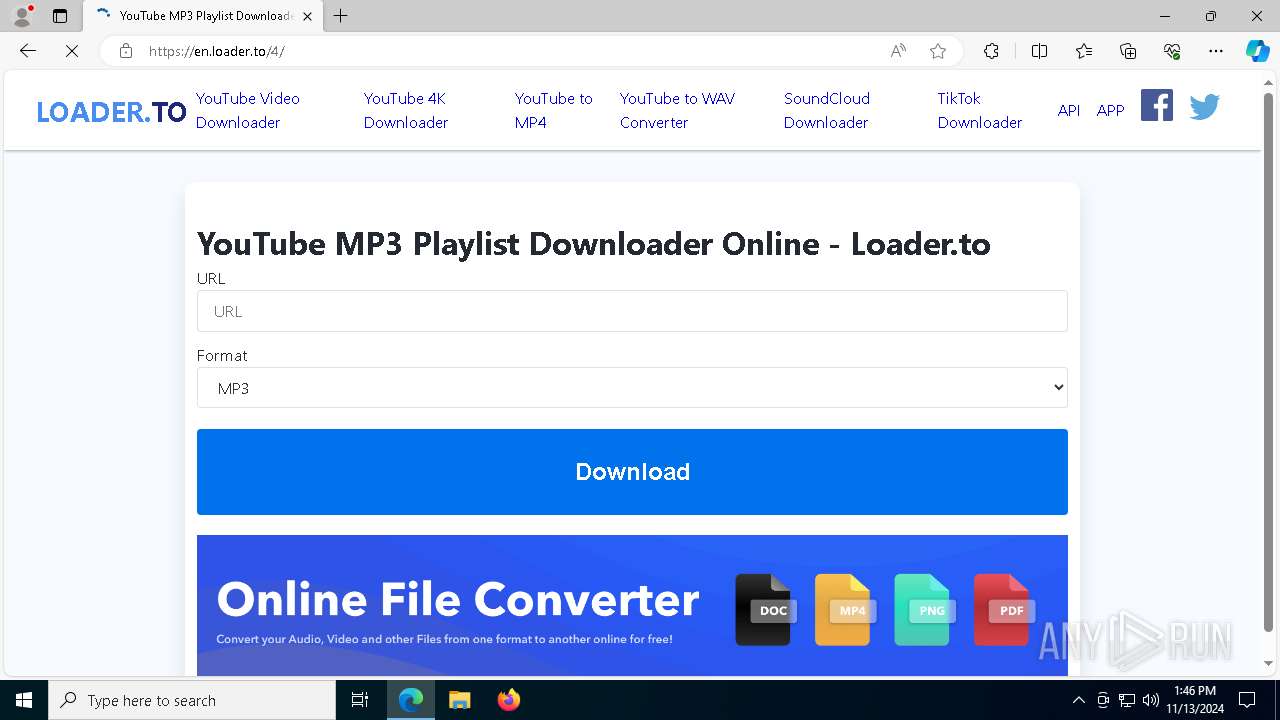
Task: Open Task View on taskbar
Action: [360, 700]
